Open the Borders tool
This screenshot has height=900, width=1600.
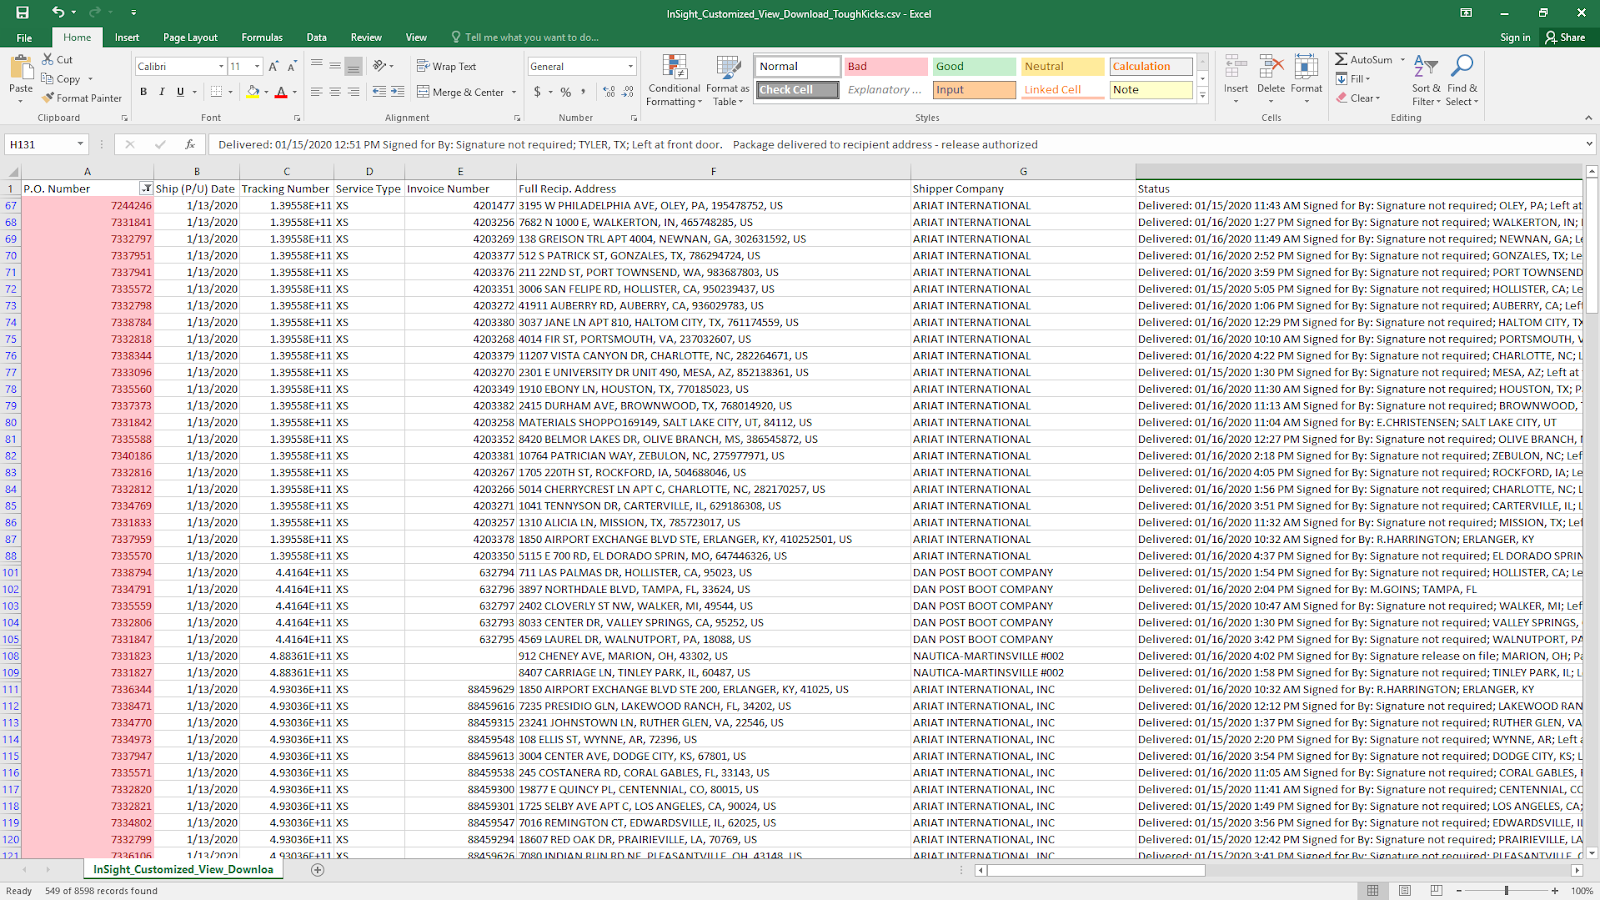pyautogui.click(x=216, y=92)
